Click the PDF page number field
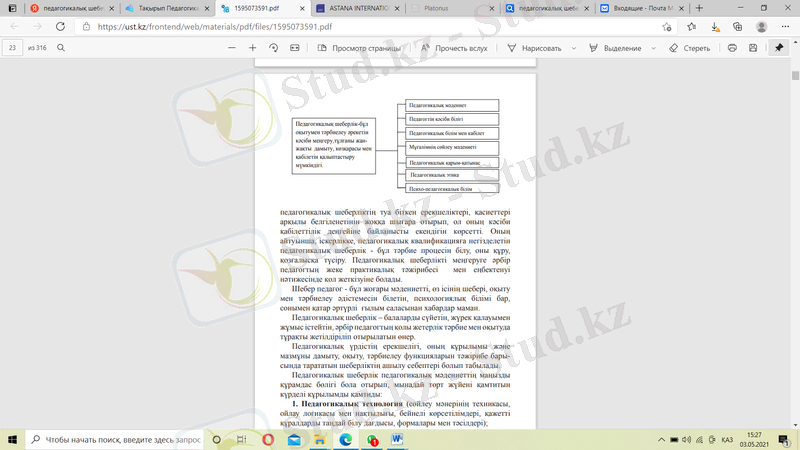 (x=12, y=47)
